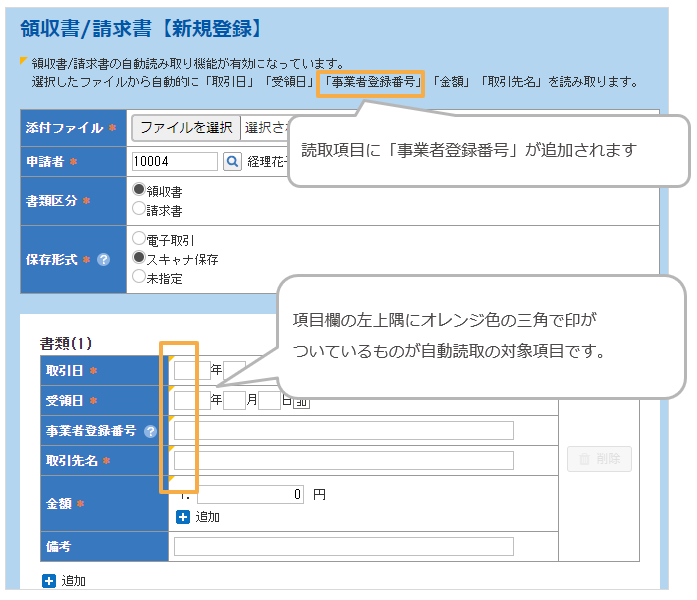Choose スキャナ保存 save format
The width and height of the screenshot is (697, 600).
tap(139, 257)
